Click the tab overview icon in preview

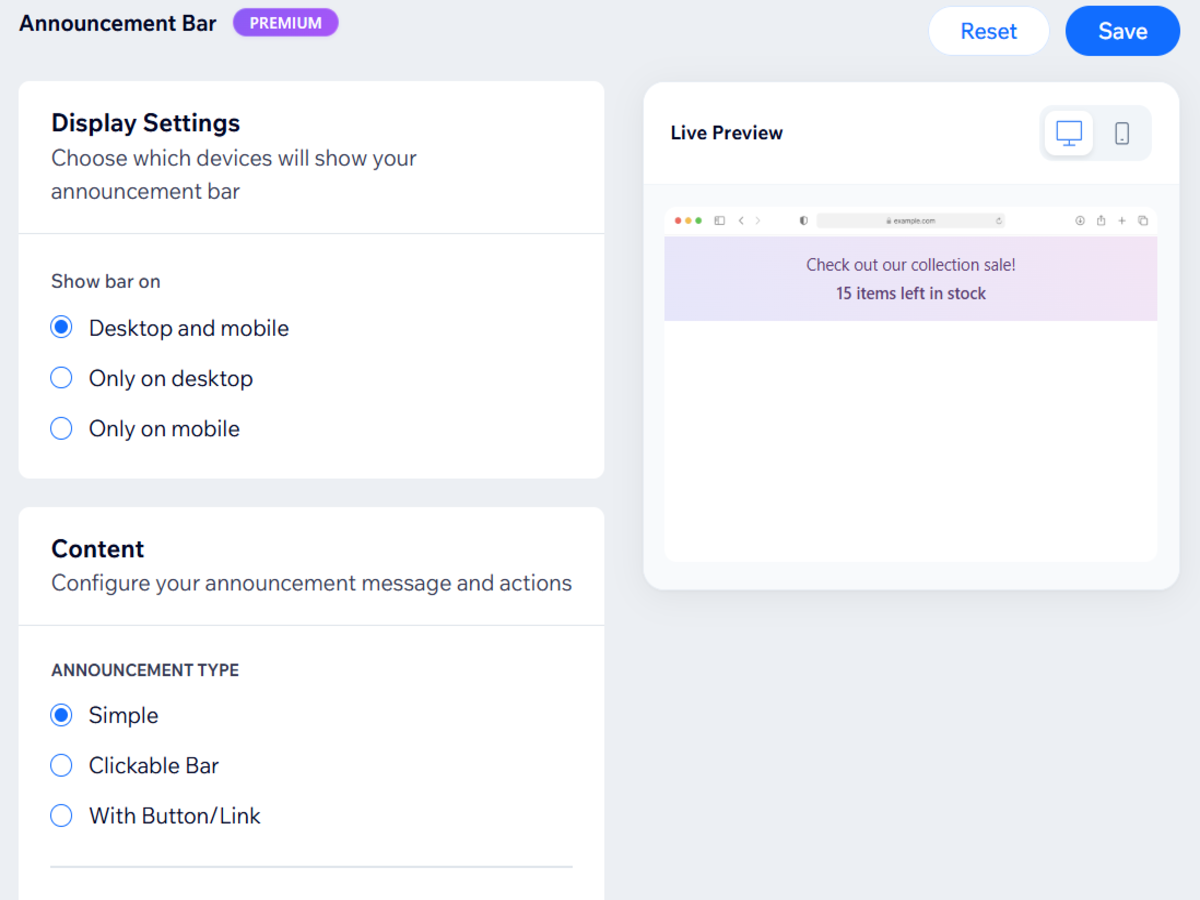coord(1143,221)
